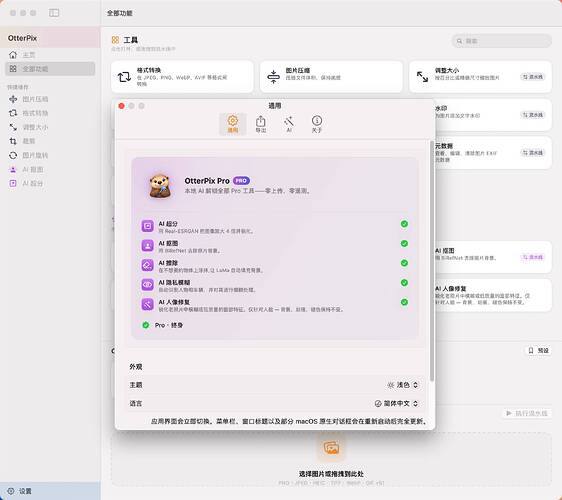Screen dimensions: 562x500
Task: Click the 预设 preset button
Action: tap(538, 350)
